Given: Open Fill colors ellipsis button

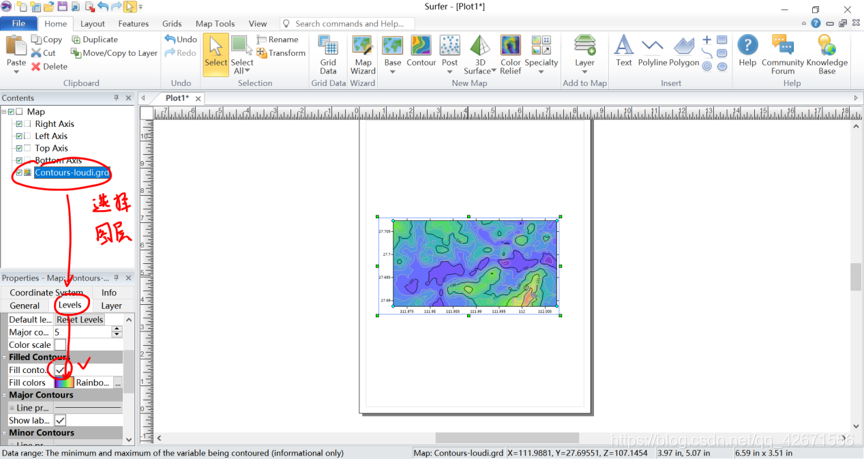Looking at the screenshot, I should click(117, 382).
